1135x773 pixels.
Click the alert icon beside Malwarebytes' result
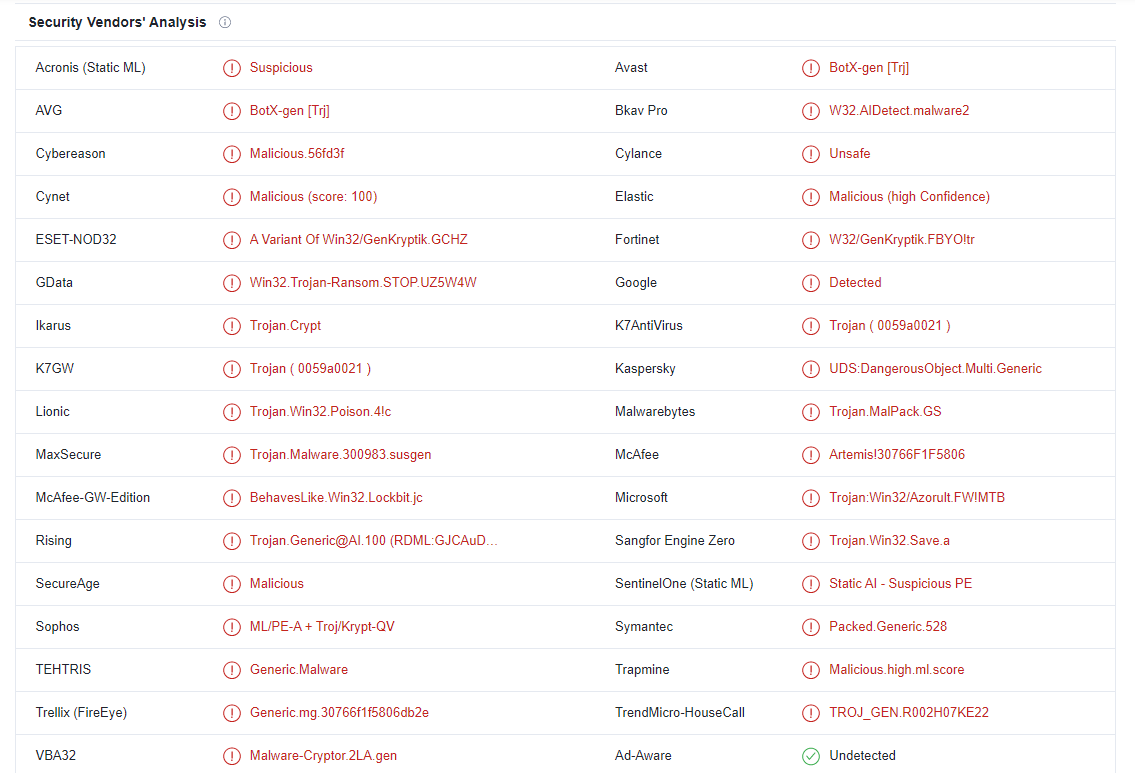(x=811, y=412)
